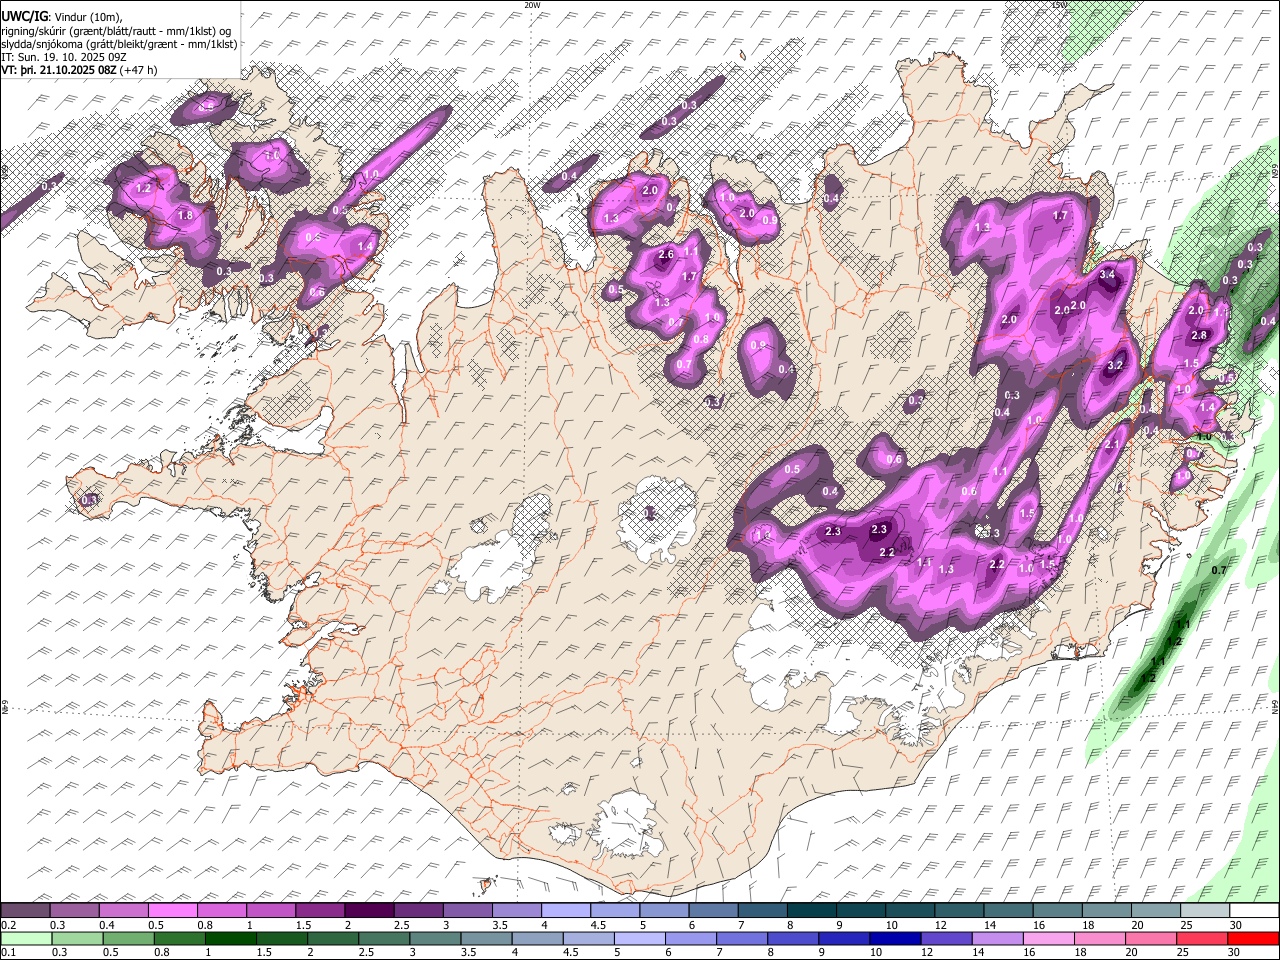The height and width of the screenshot is (960, 1280).
Task: Click the deep blue 10–12 swatch in bottom legend row
Action: [894, 939]
